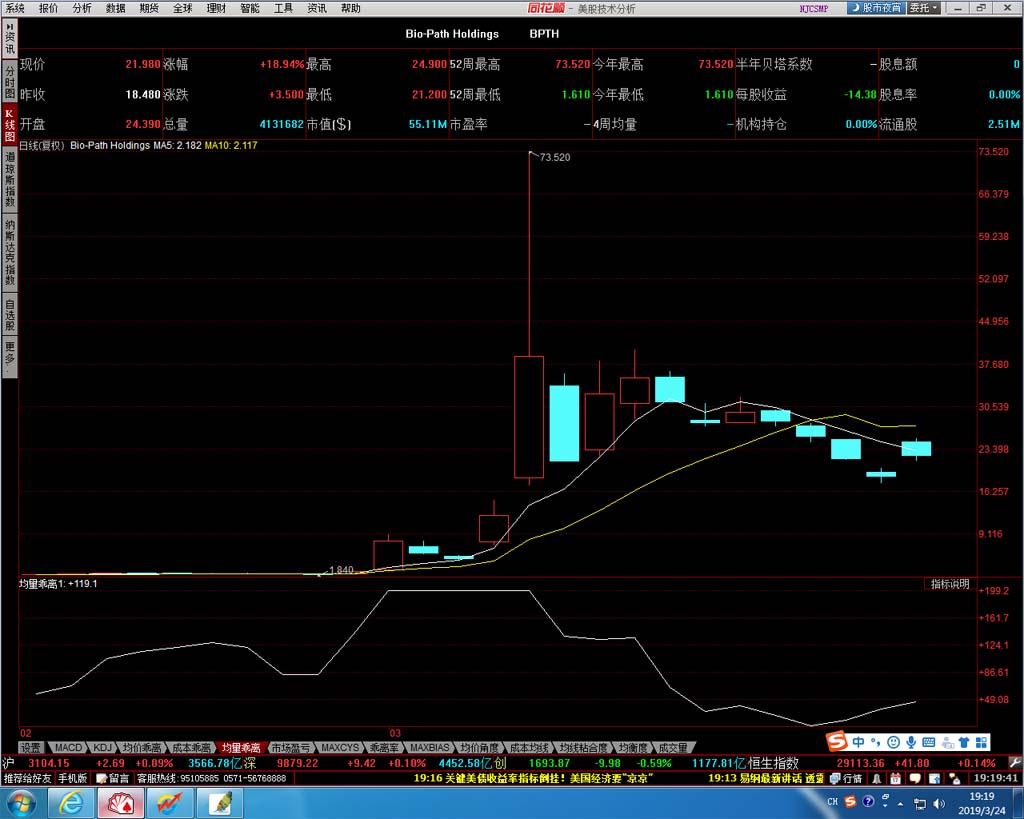
Task: Click the Sogou microphone voice input icon
Action: (x=911, y=742)
